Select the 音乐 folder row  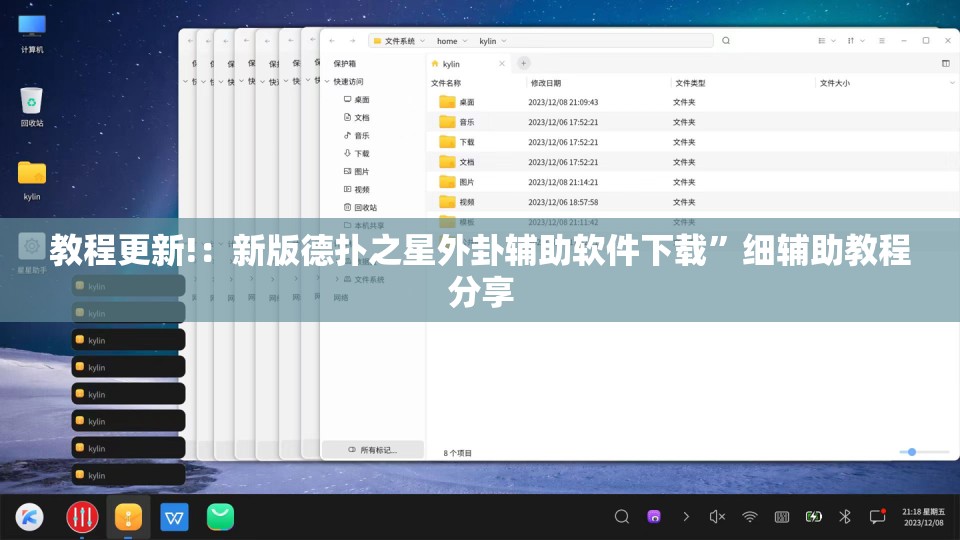tap(691, 122)
